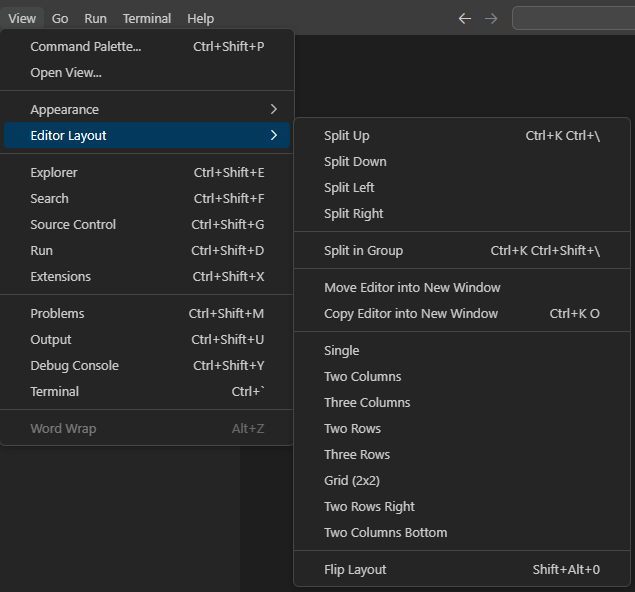Move Editor into New Window

[412, 287]
